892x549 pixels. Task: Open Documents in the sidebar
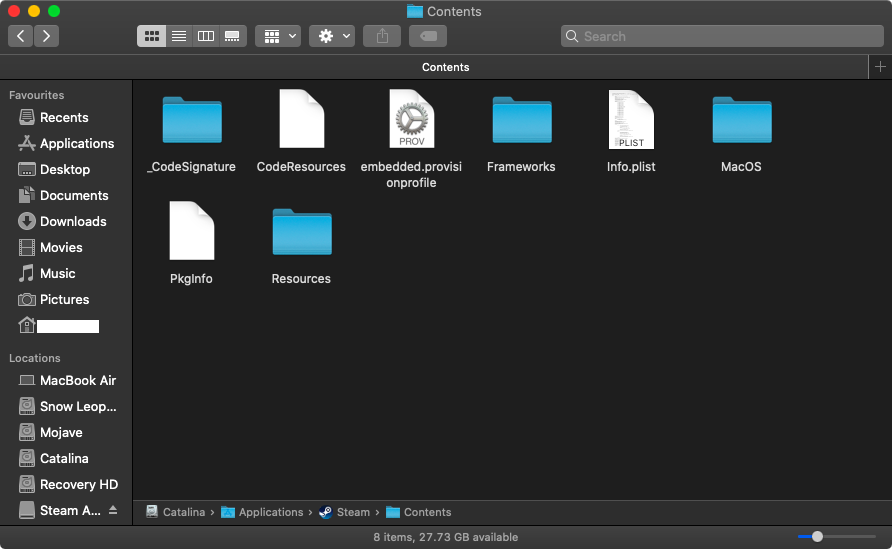(x=64, y=195)
